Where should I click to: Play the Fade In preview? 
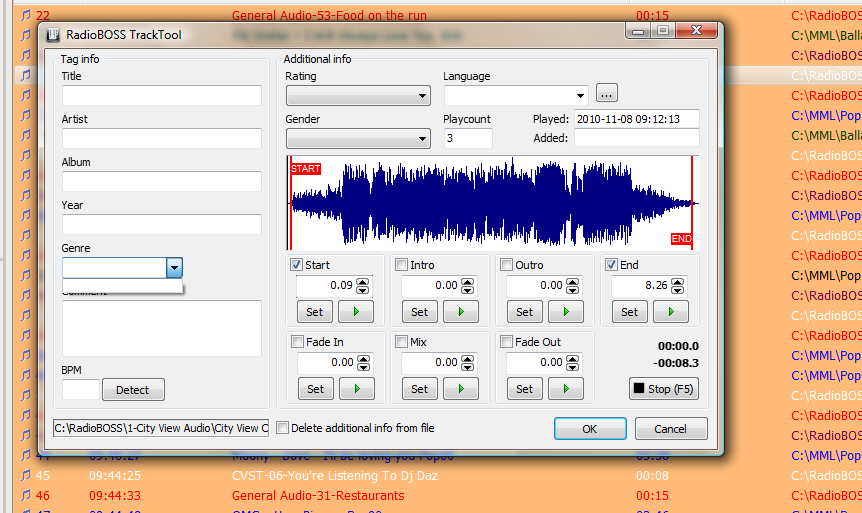coord(357,389)
